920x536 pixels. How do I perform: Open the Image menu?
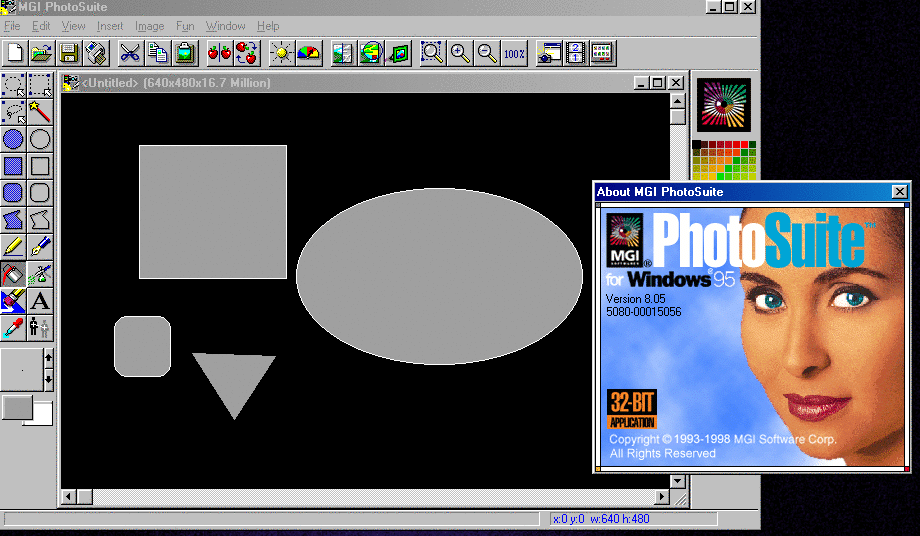point(149,26)
